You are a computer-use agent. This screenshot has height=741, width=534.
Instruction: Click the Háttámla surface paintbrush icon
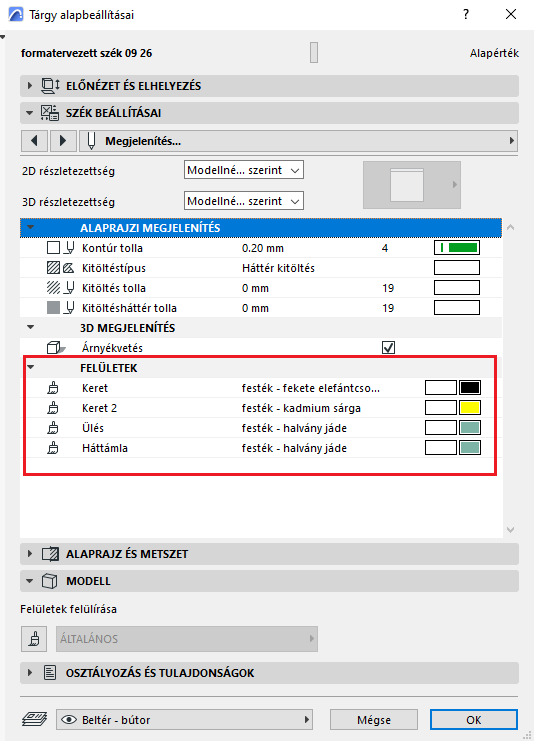[53, 448]
